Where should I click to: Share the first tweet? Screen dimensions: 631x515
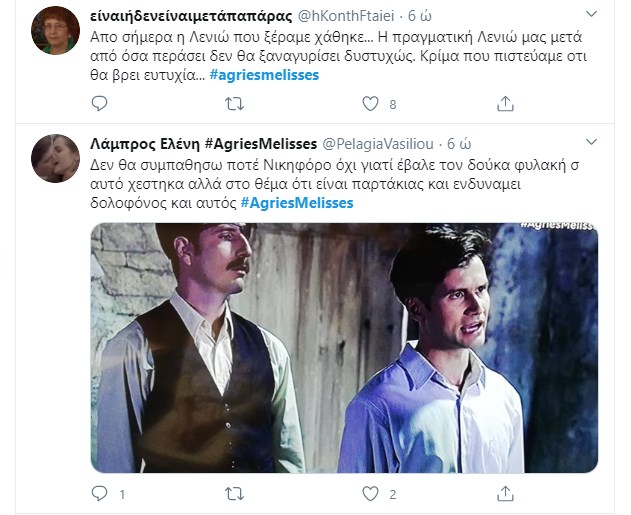click(x=506, y=103)
